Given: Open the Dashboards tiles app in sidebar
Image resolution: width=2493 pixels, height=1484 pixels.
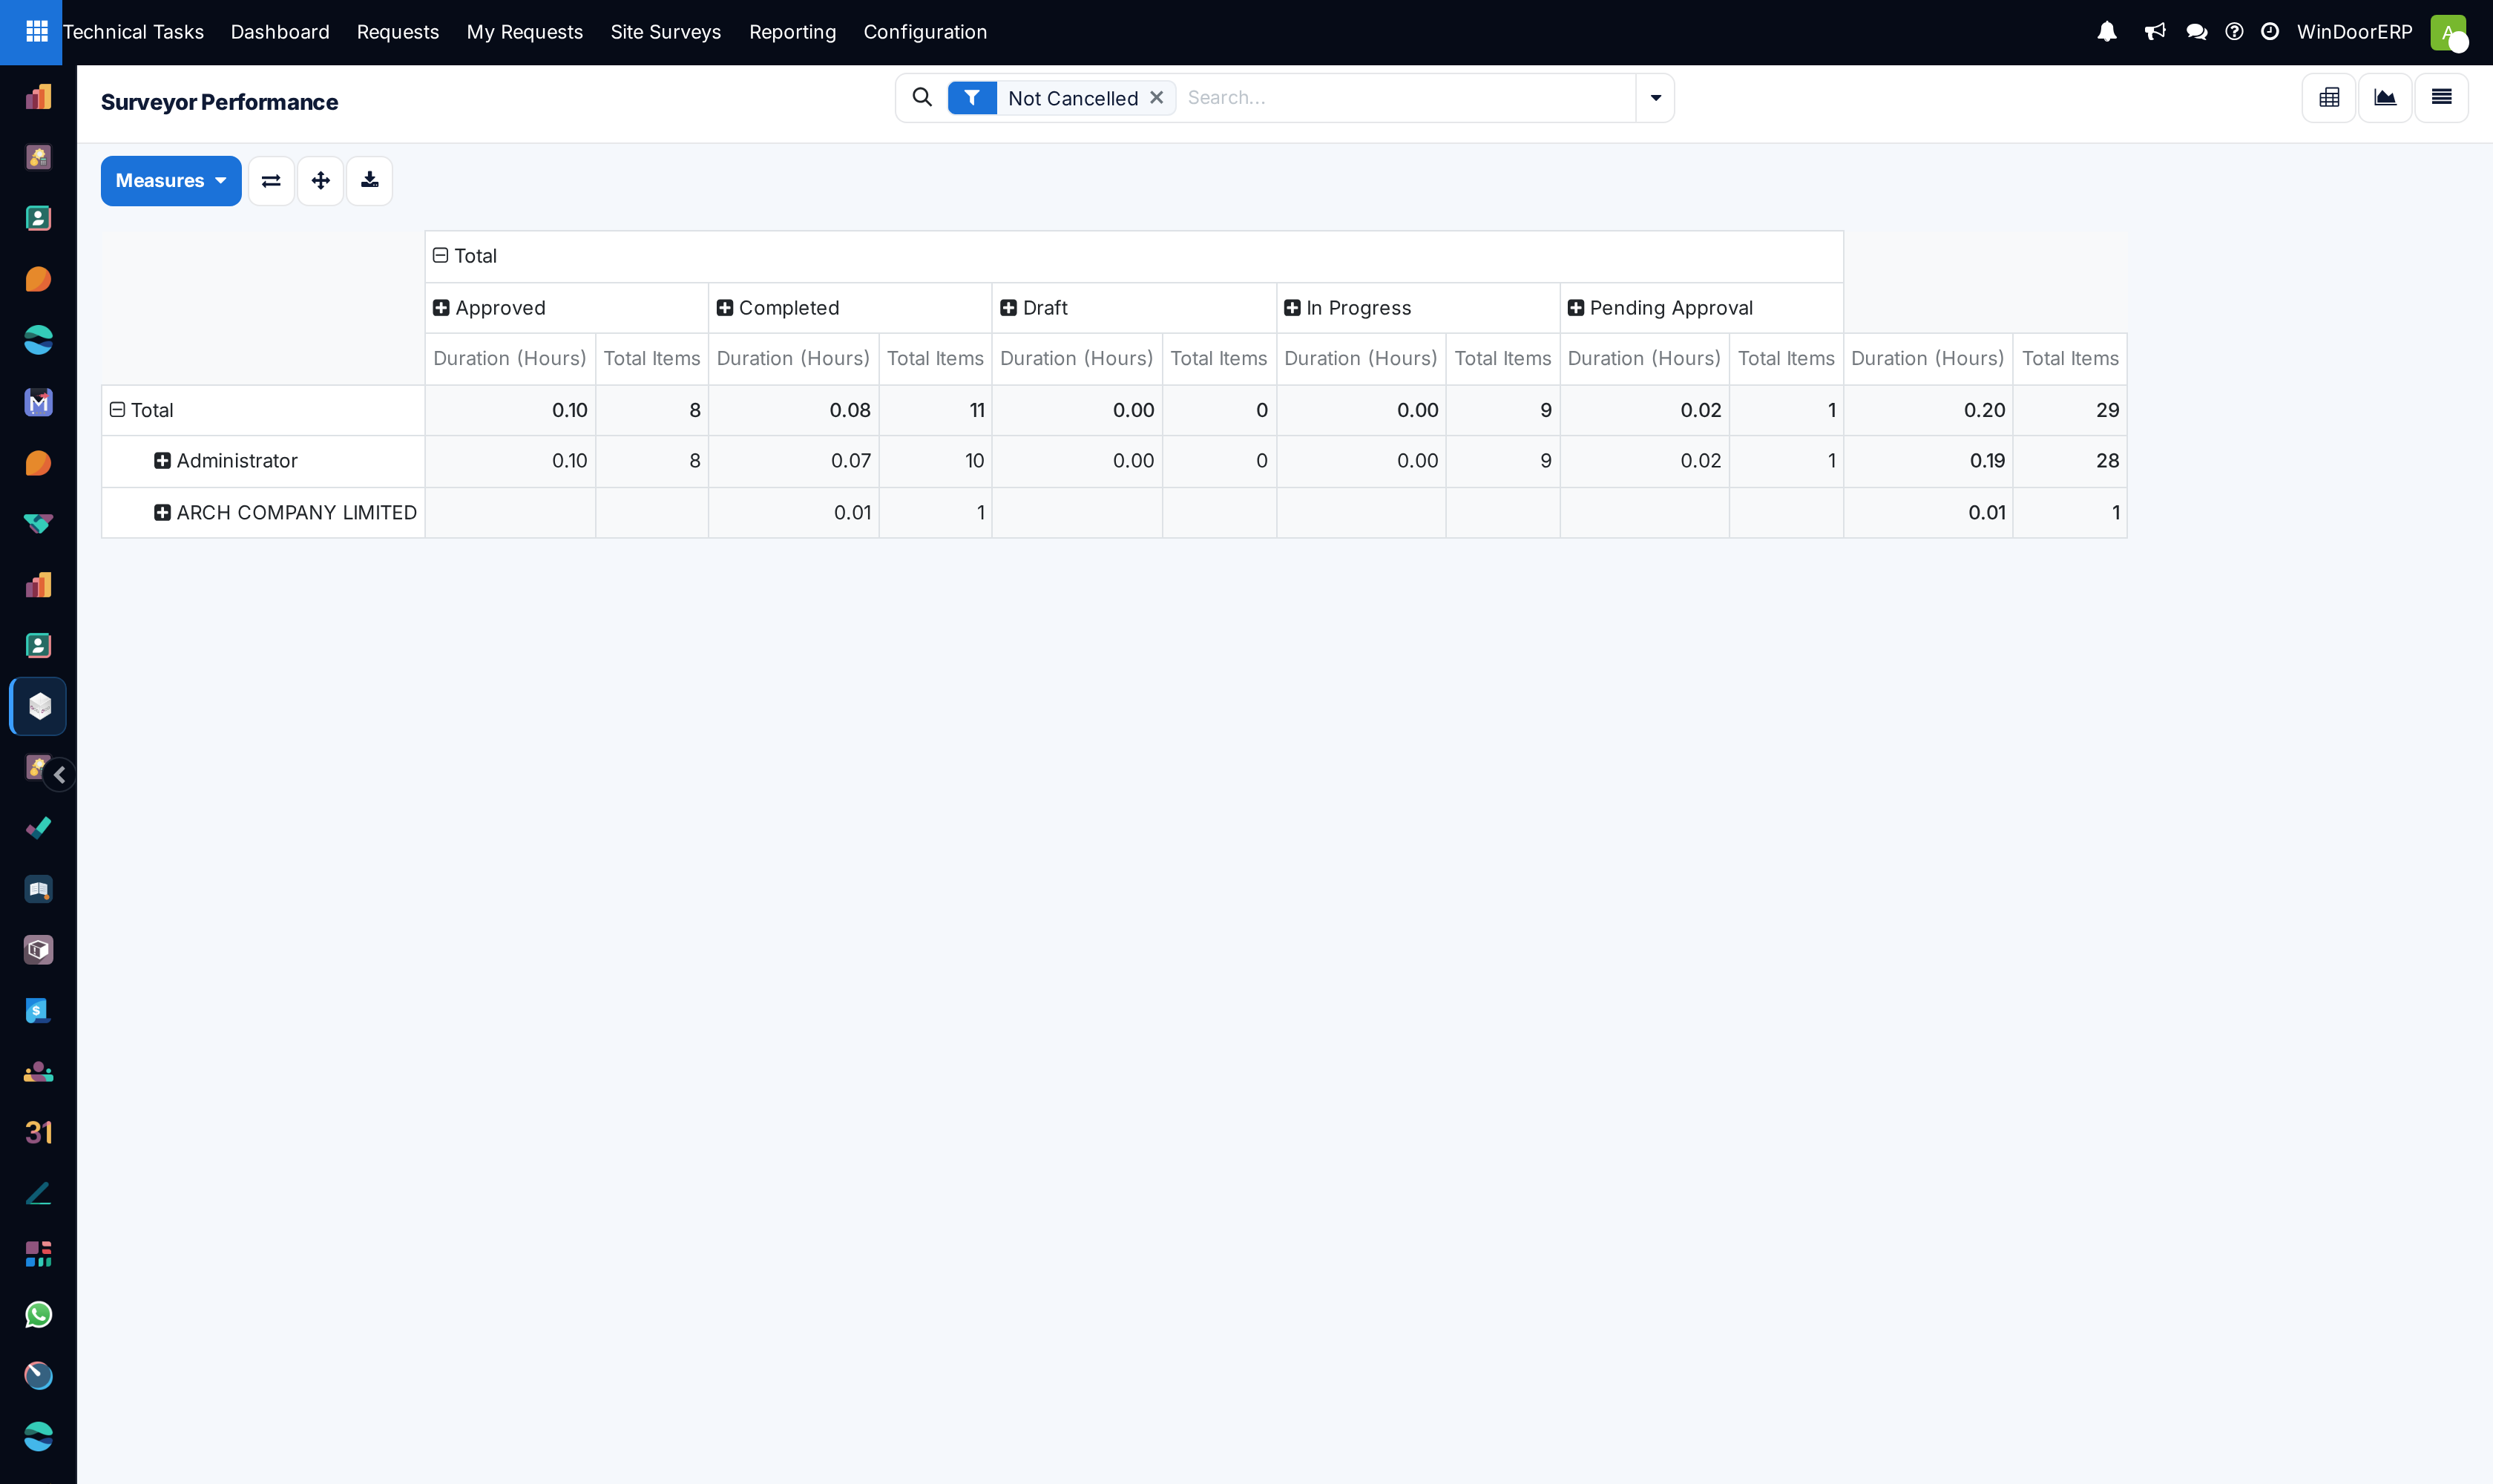Looking at the screenshot, I should (38, 1254).
